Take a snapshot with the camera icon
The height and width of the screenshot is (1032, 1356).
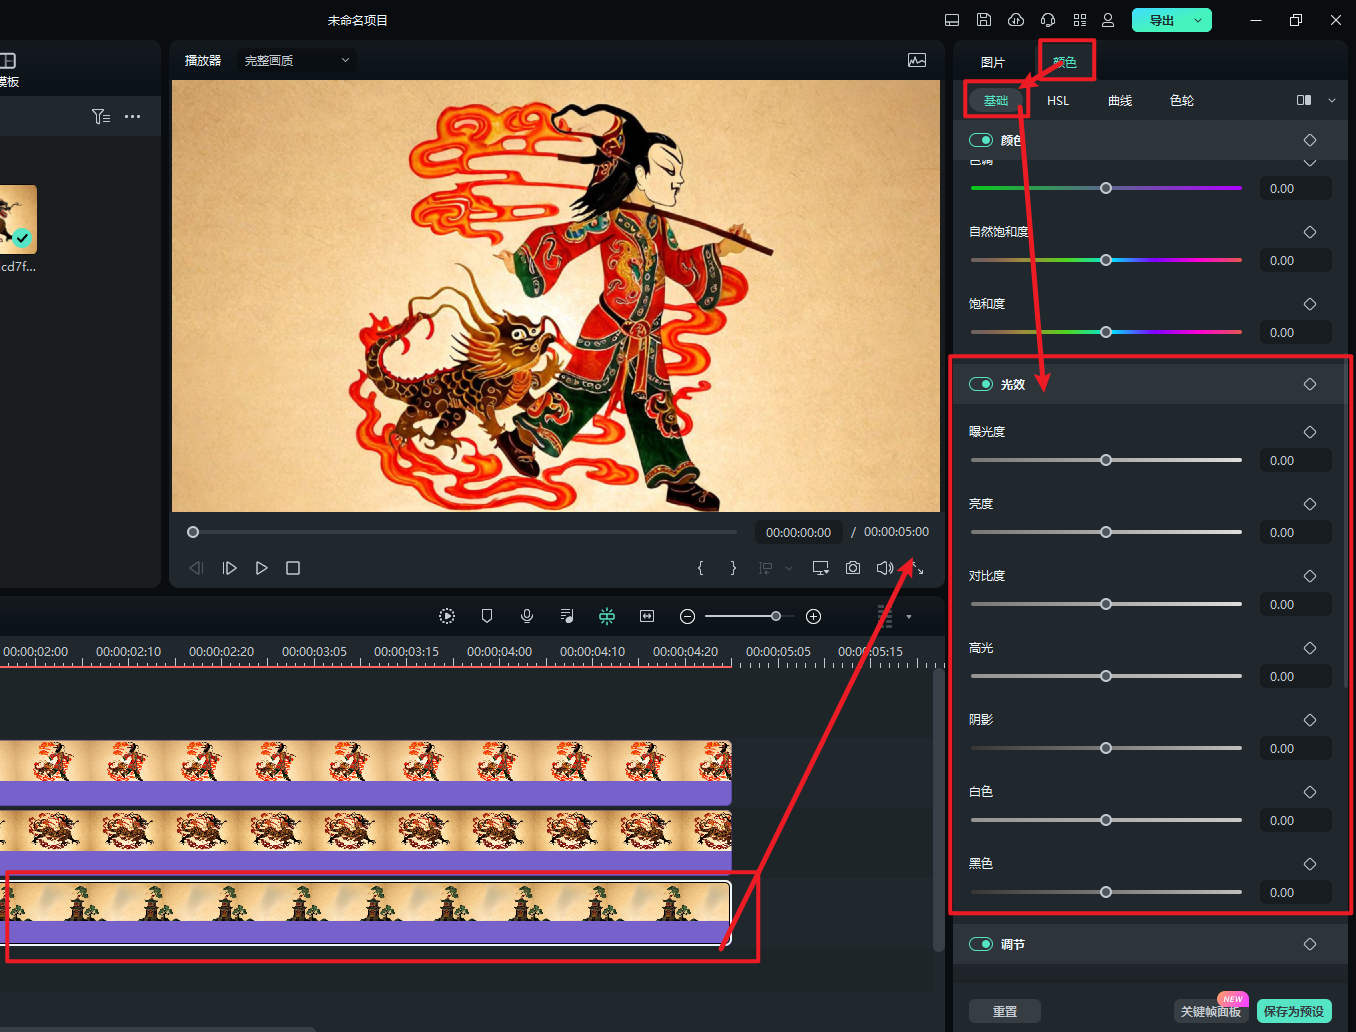point(853,568)
